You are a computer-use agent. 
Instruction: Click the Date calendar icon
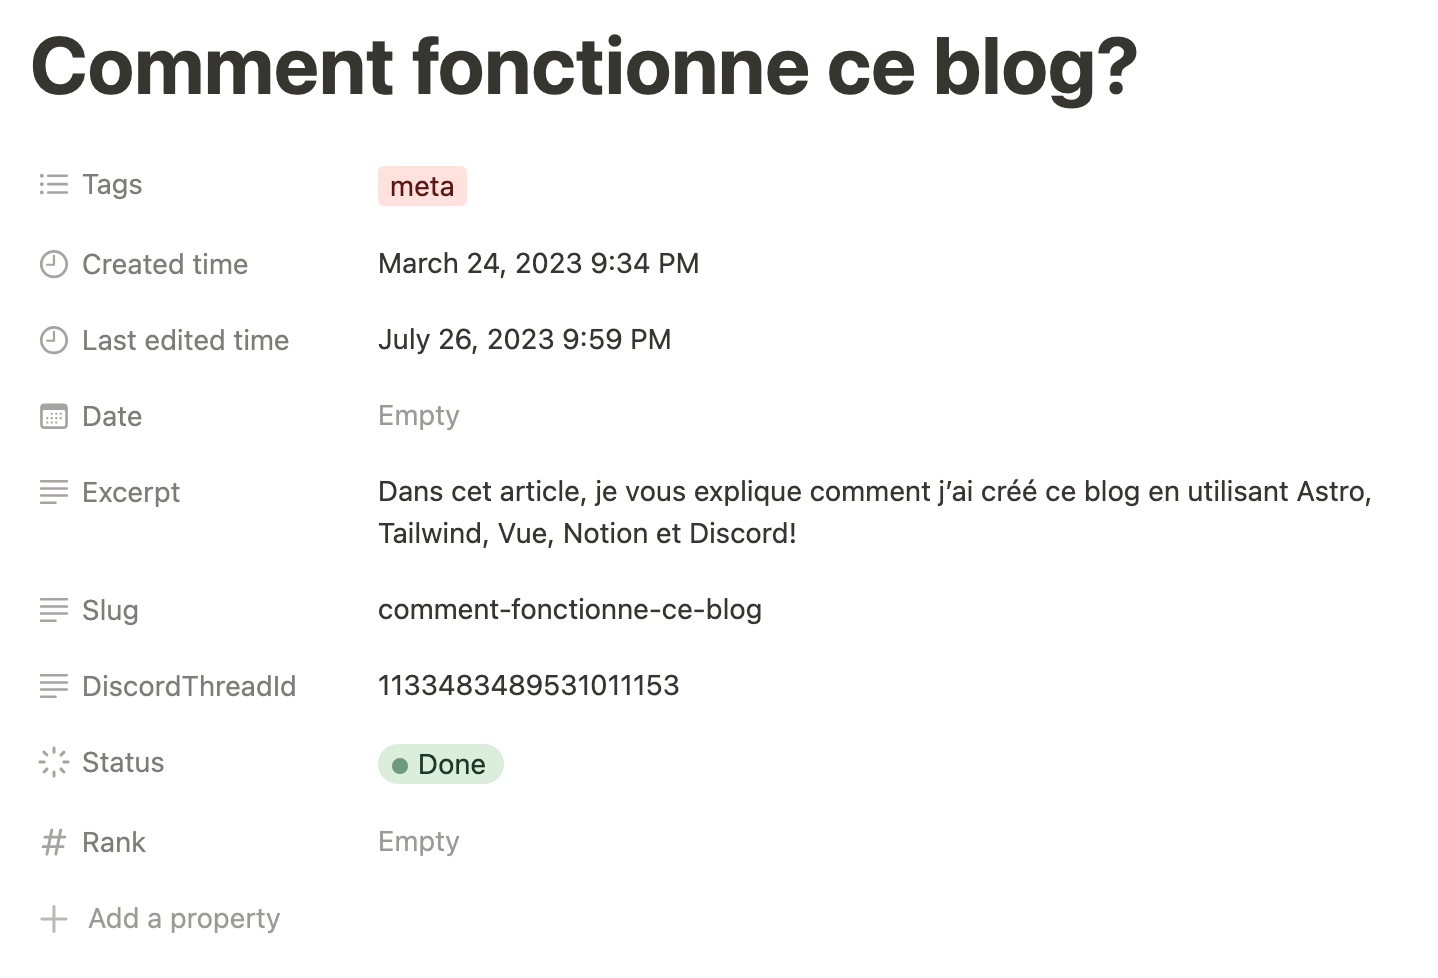pos(54,417)
